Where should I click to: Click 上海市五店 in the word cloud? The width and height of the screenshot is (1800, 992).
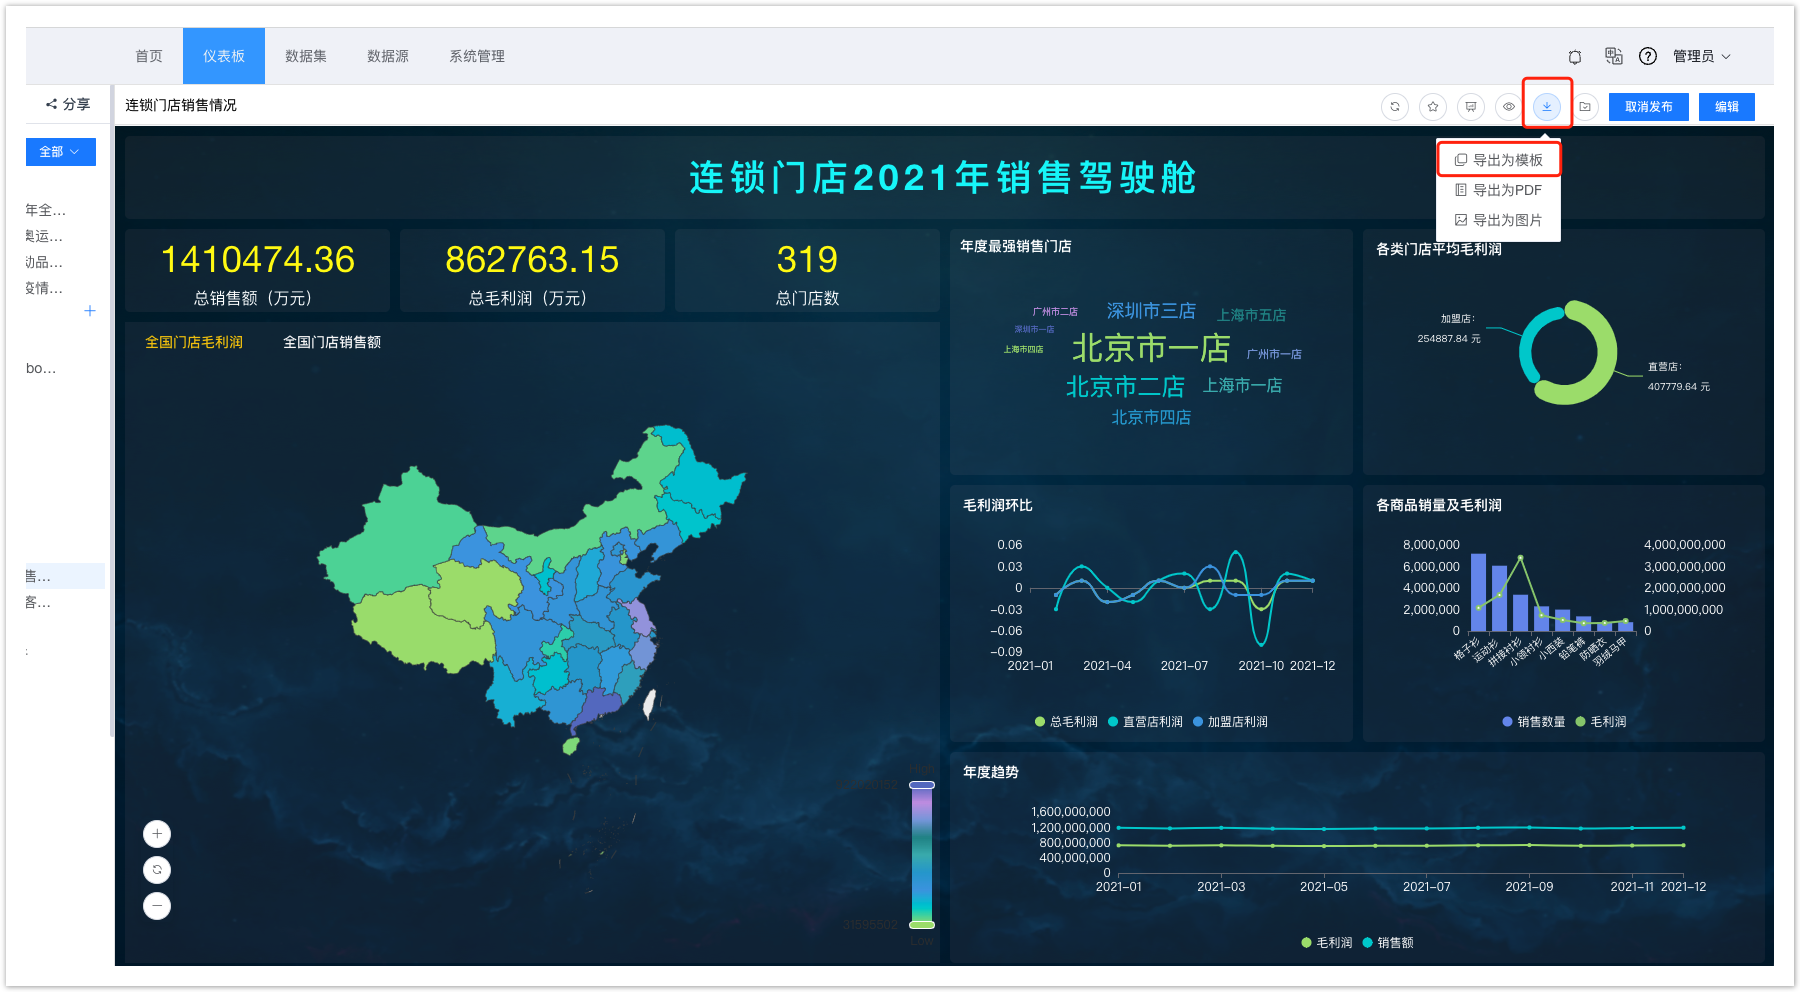click(x=1251, y=315)
